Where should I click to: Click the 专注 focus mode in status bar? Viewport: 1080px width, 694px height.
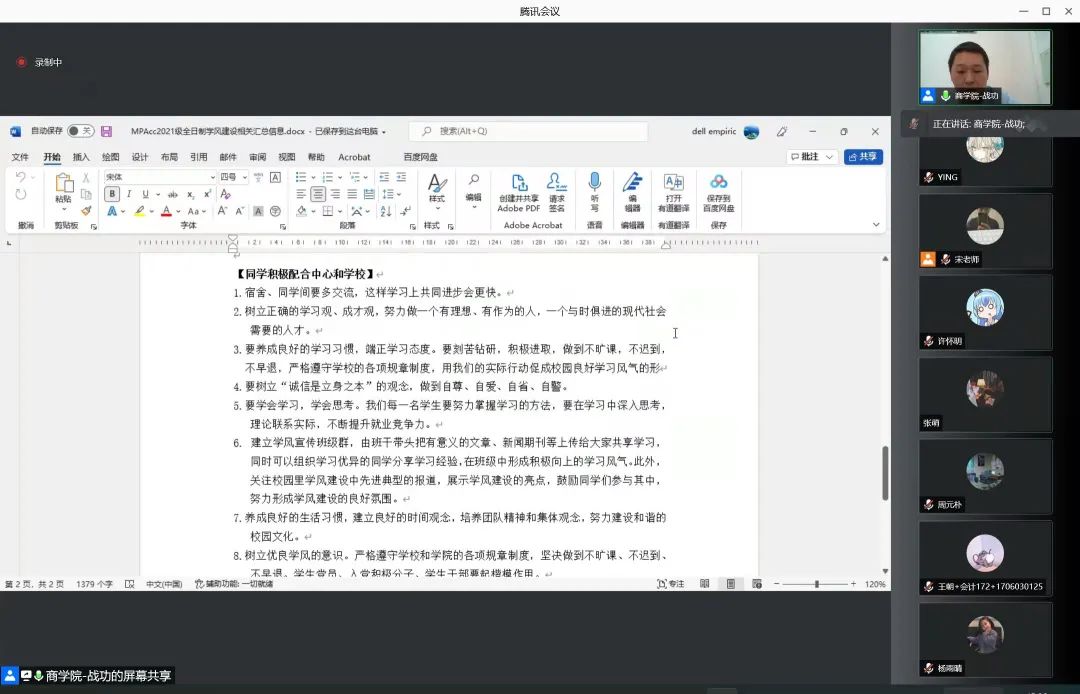(x=671, y=584)
